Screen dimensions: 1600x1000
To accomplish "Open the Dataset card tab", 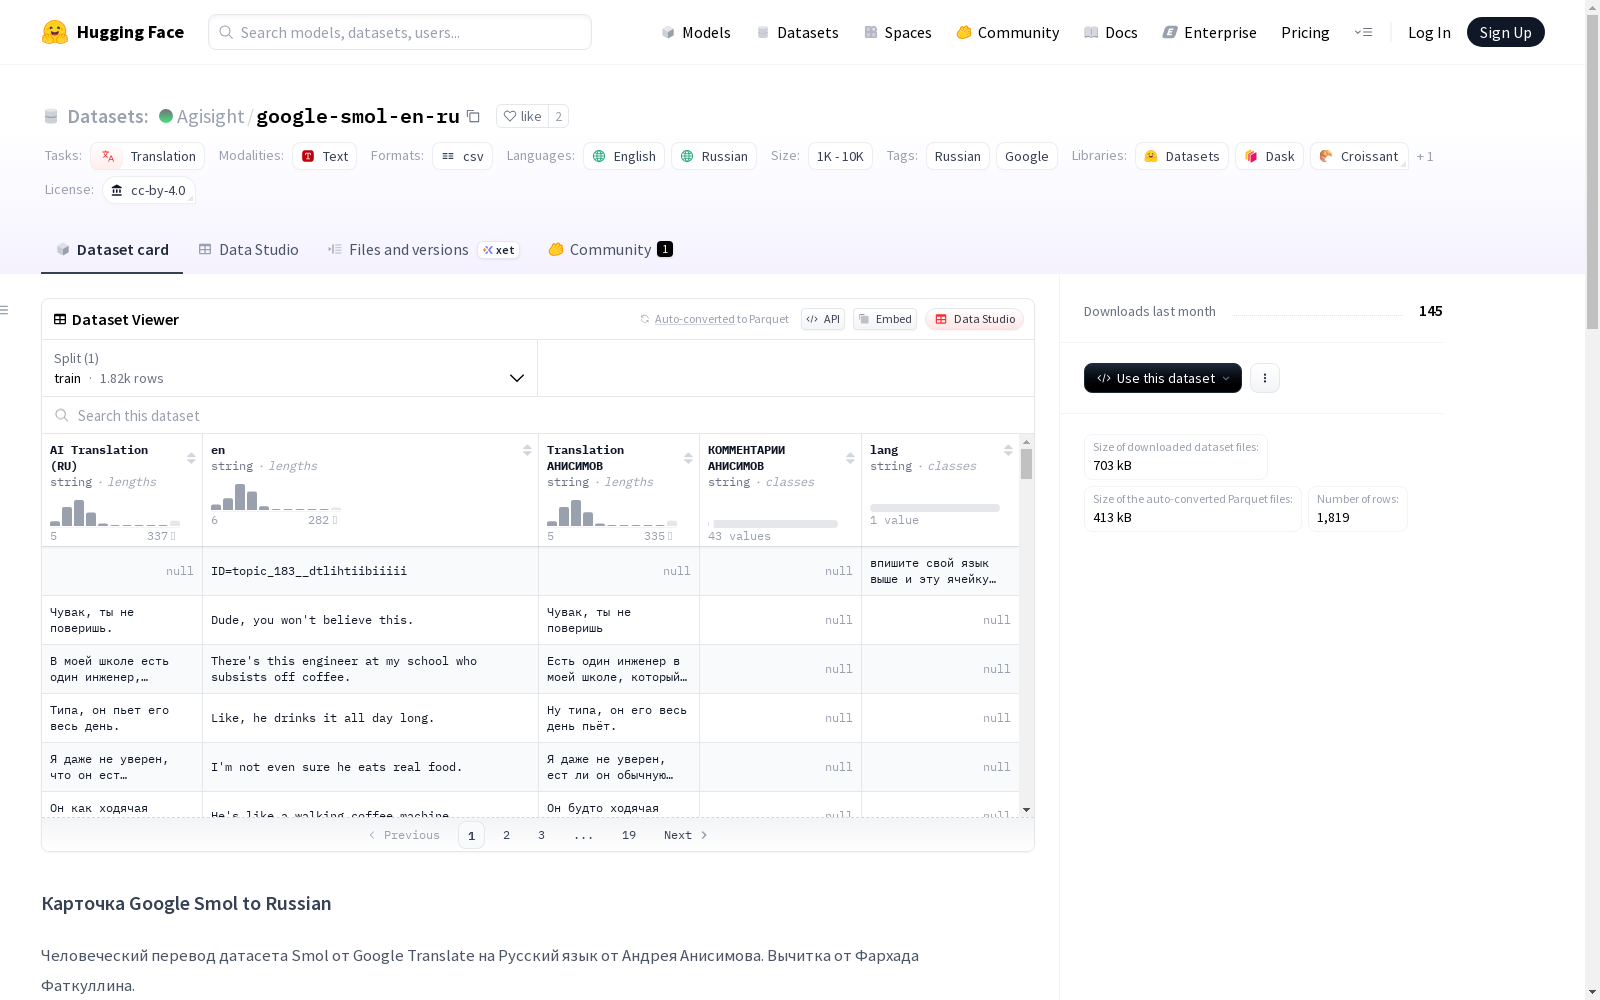I will pos(112,250).
